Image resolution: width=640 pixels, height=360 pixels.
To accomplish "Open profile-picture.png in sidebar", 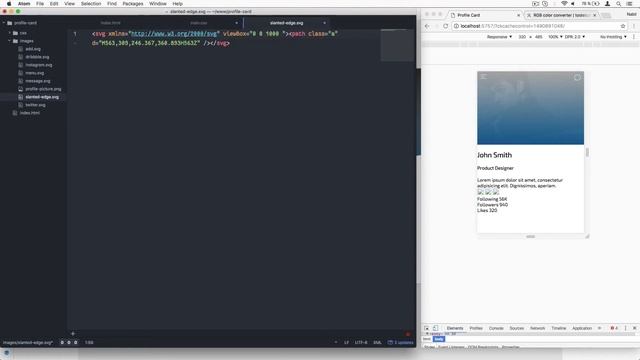I will coord(43,89).
